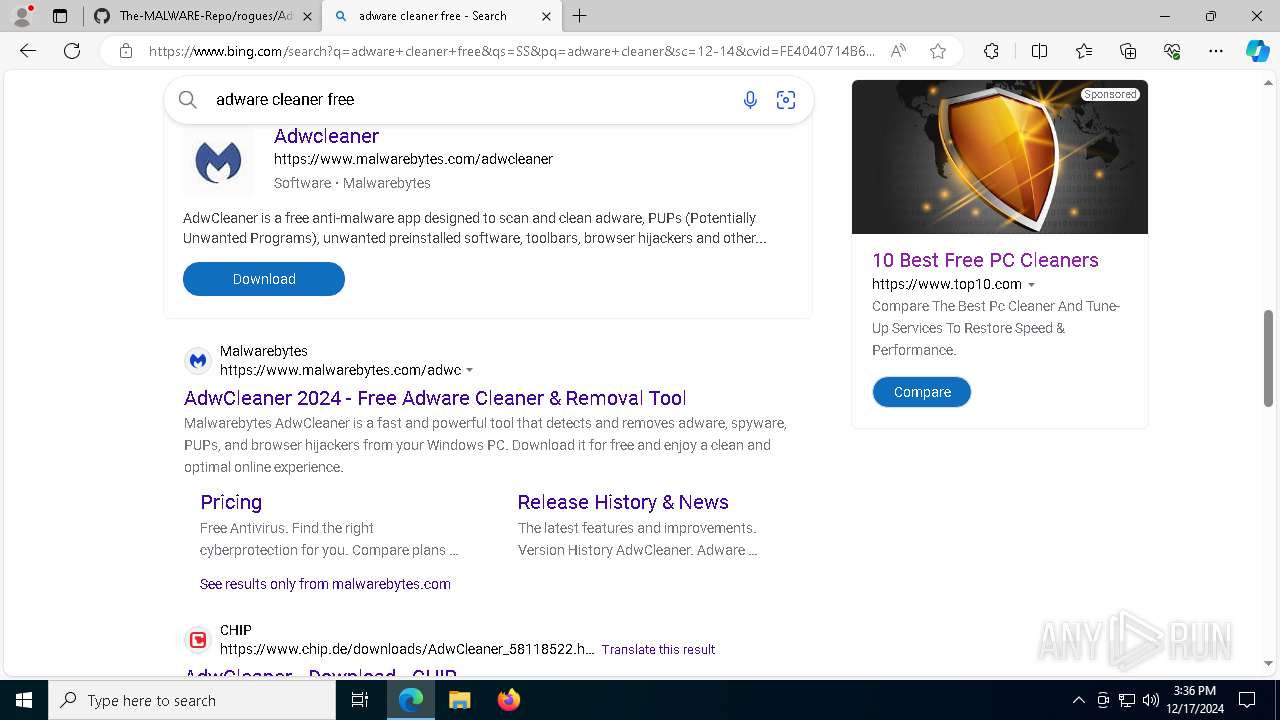The height and width of the screenshot is (720, 1280).
Task: Open tab actions menu icon
Action: tap(60, 16)
